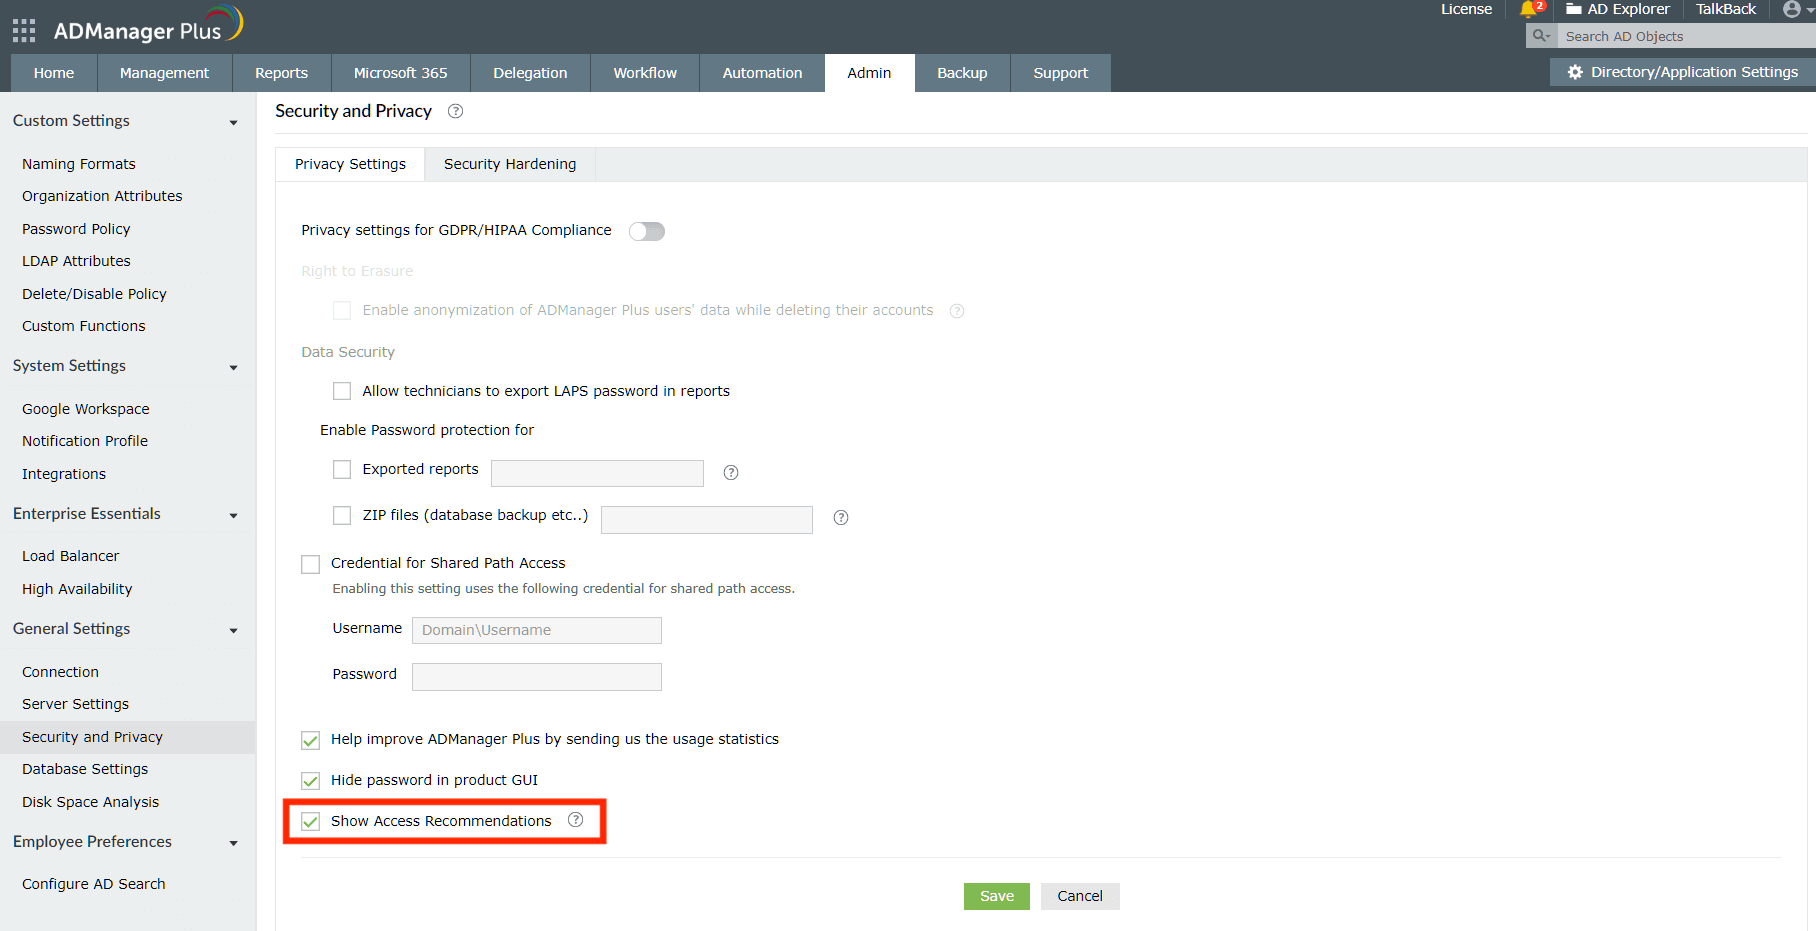Cancel the settings changes

[x=1080, y=896]
